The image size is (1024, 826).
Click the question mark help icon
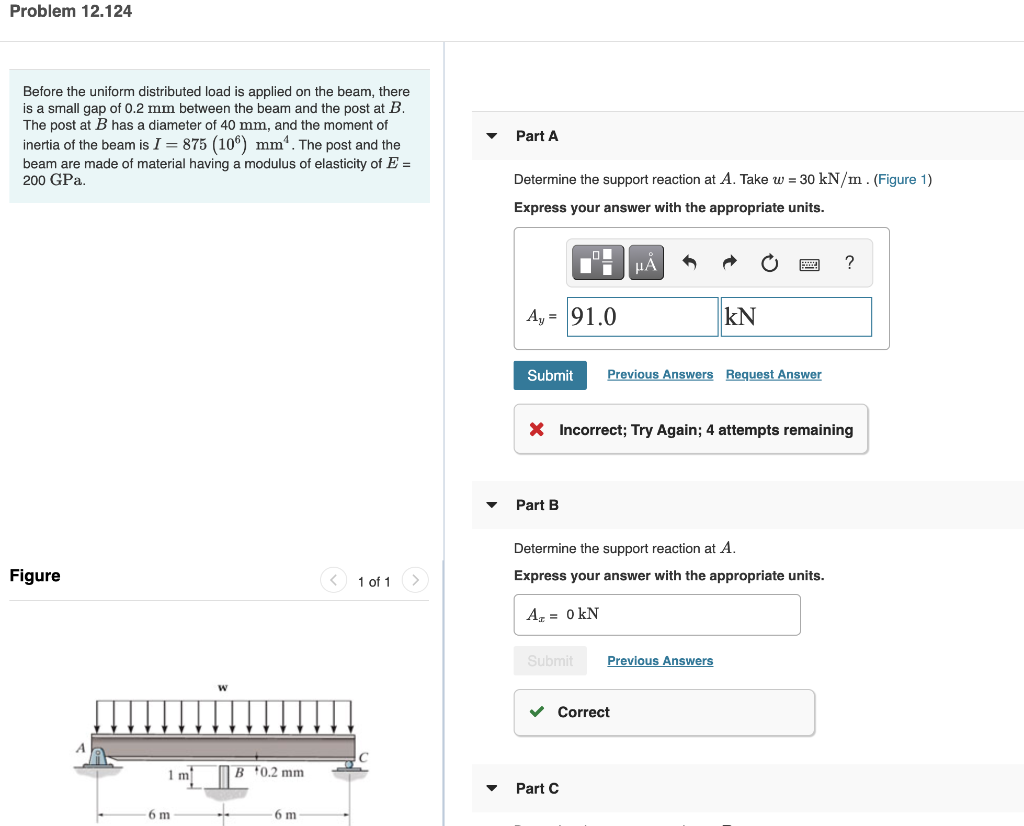[849, 262]
